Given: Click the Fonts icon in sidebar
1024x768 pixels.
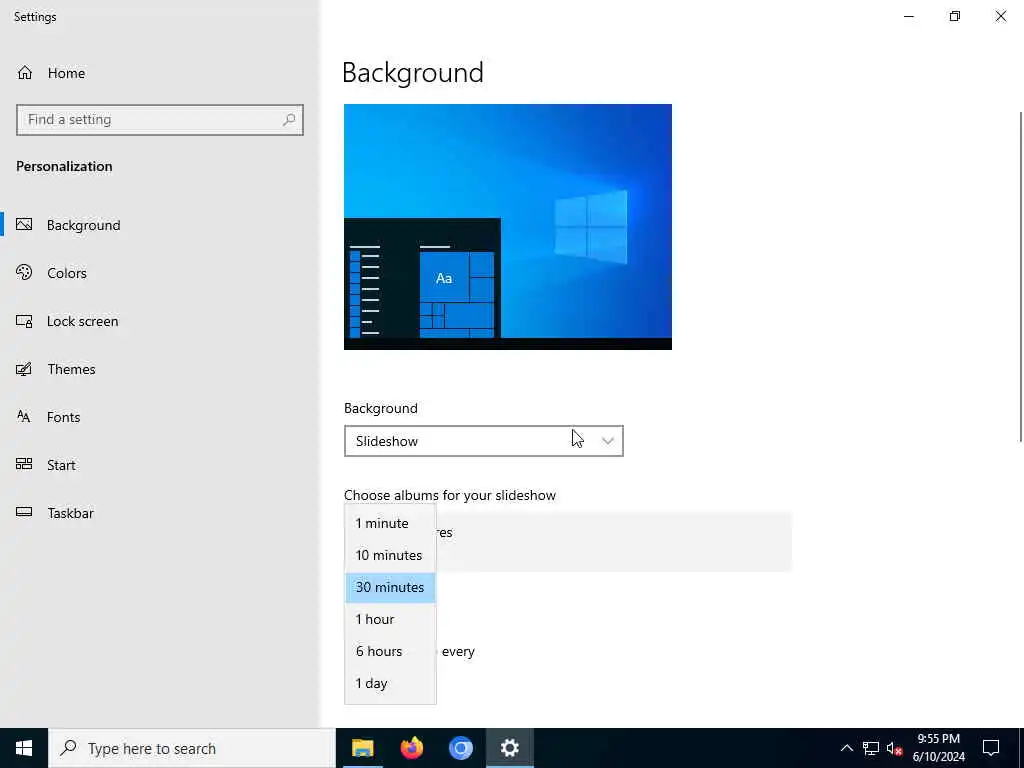Looking at the screenshot, I should pos(24,417).
